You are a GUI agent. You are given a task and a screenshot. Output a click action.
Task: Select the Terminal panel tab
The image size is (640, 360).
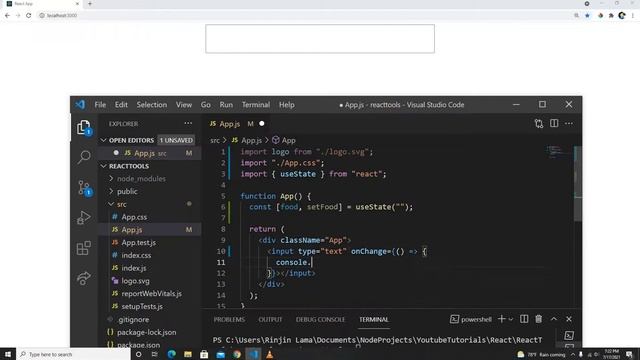(x=374, y=320)
